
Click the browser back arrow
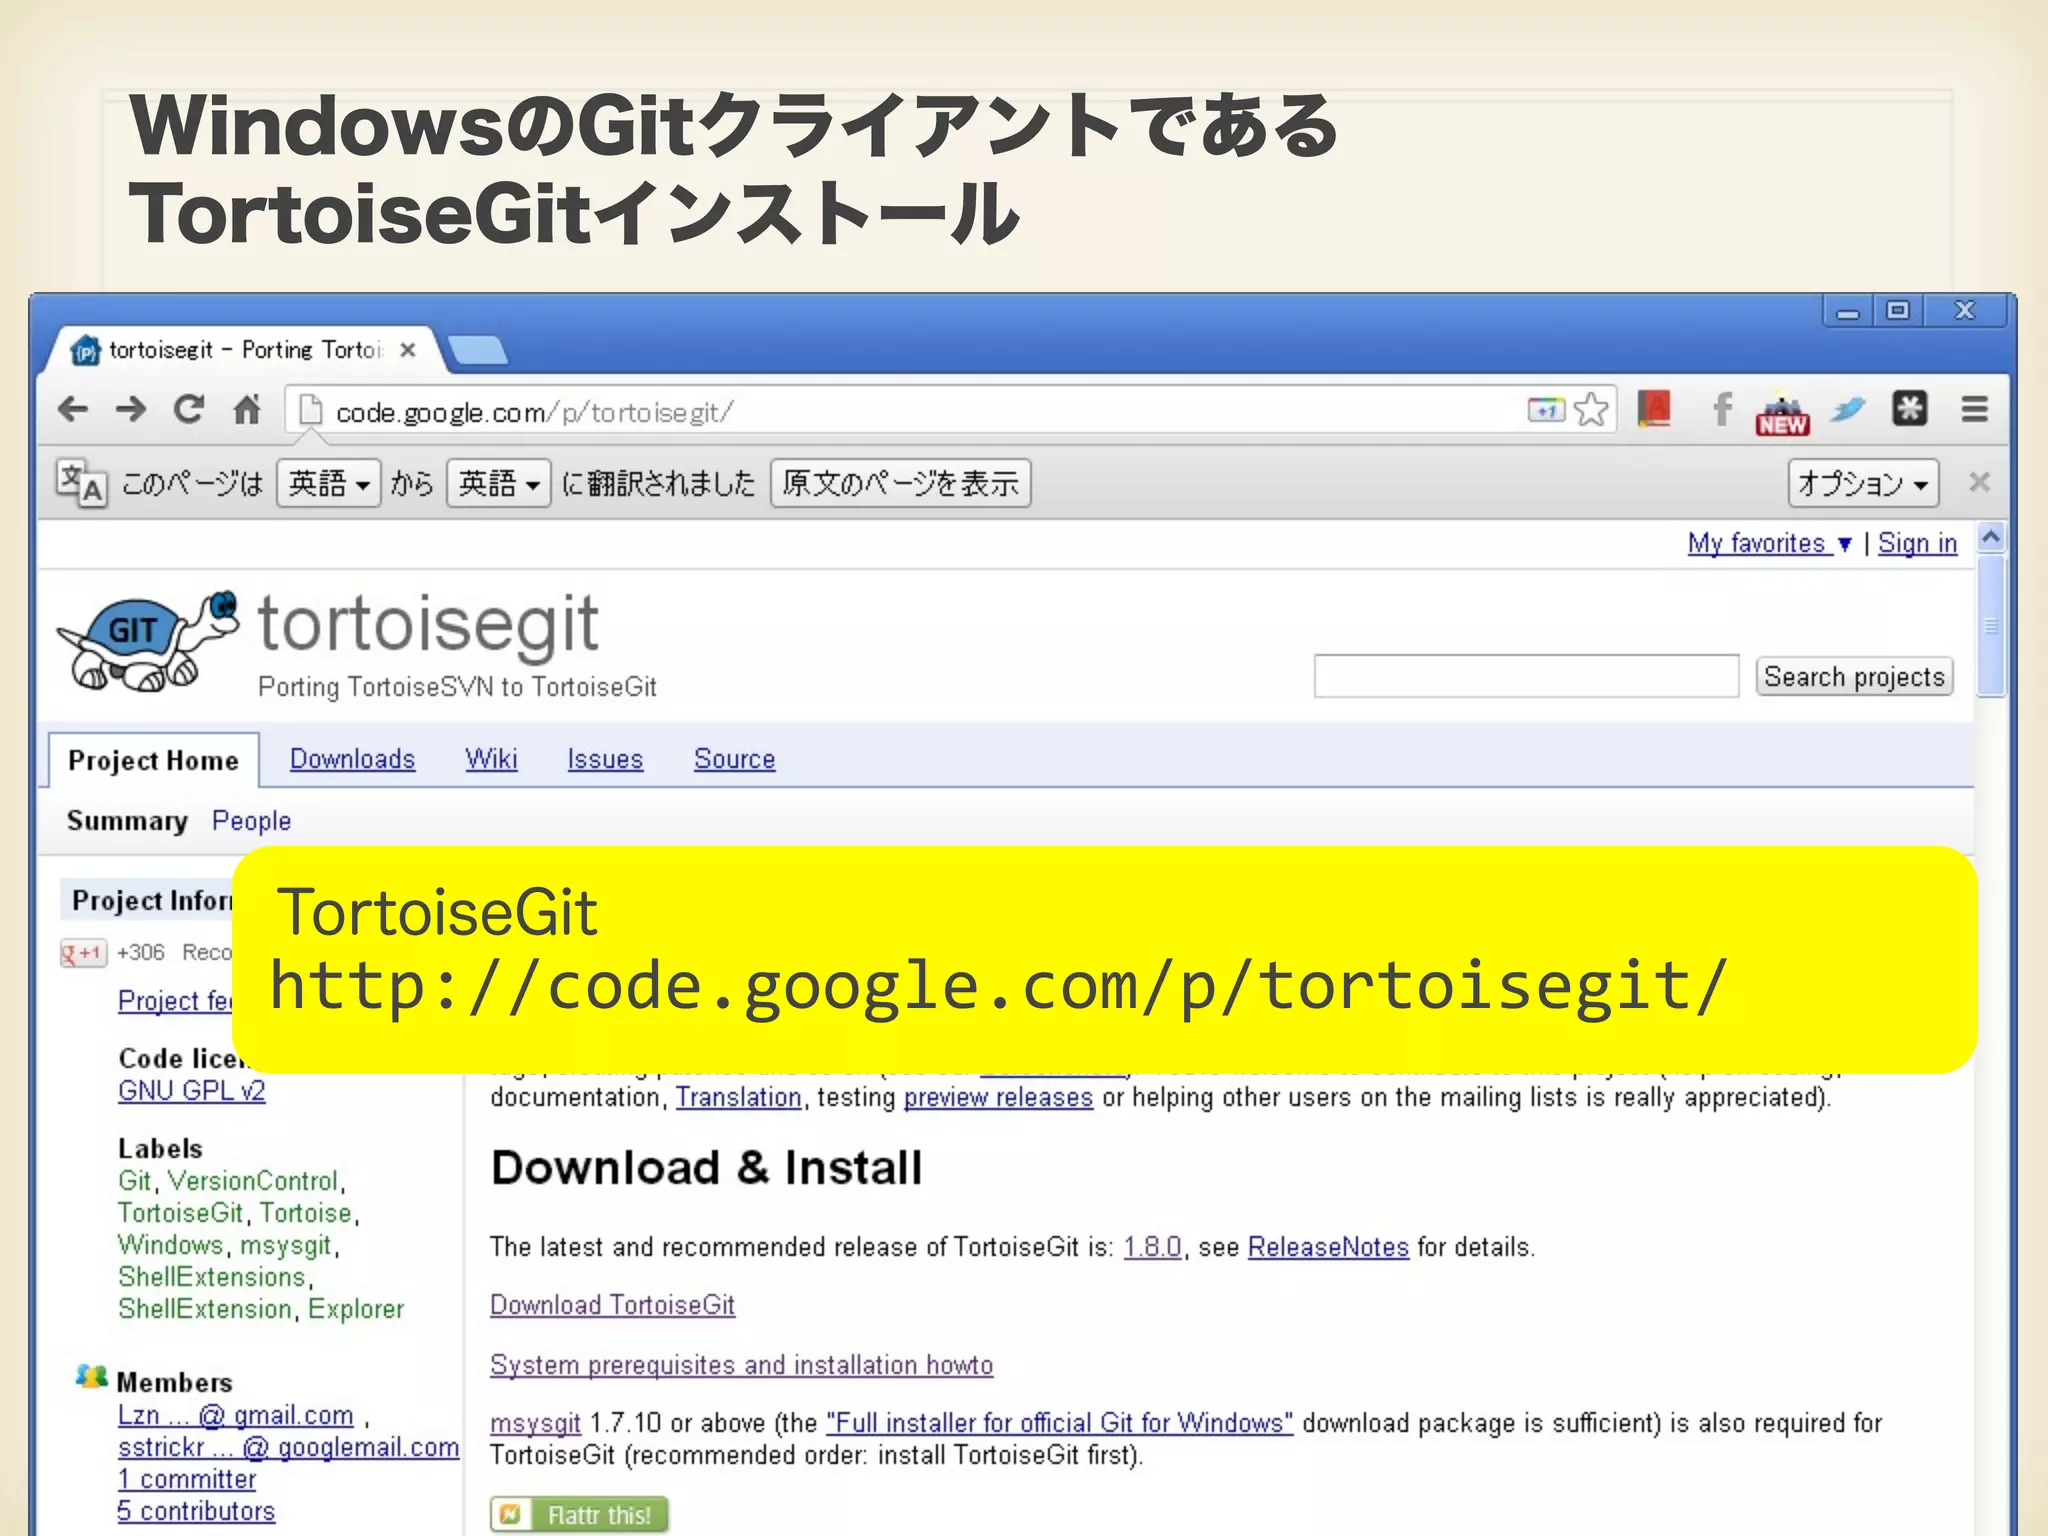(x=73, y=410)
